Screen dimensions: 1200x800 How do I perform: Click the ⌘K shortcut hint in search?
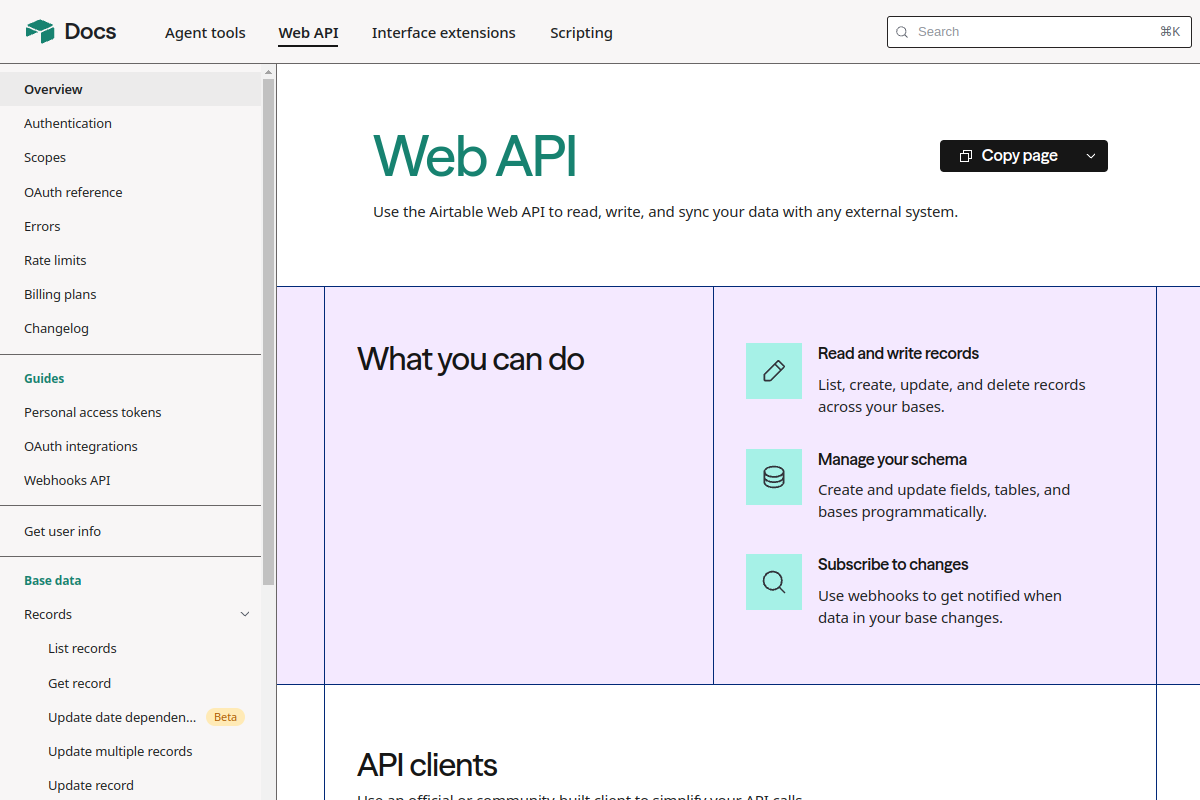point(1170,32)
